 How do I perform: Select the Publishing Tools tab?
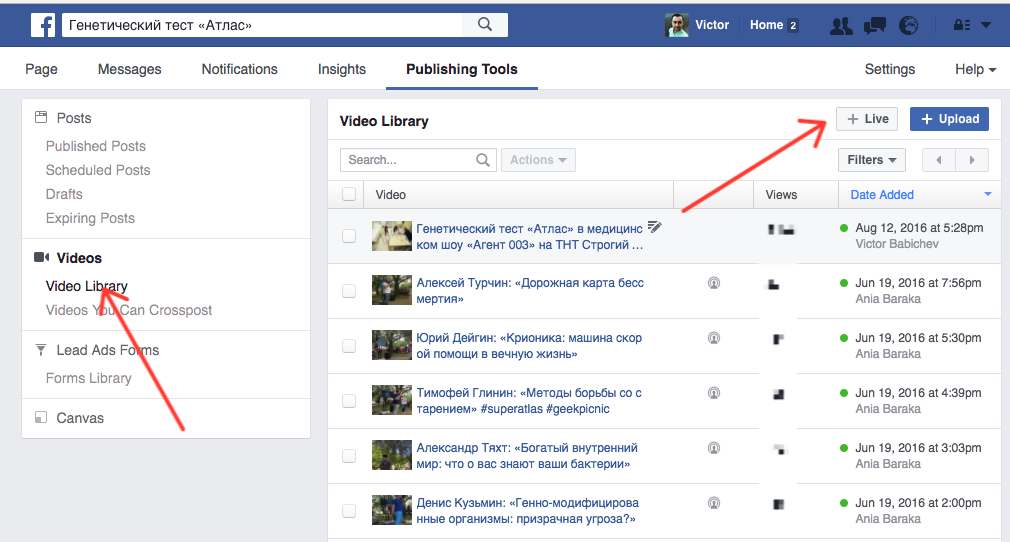pyautogui.click(x=462, y=69)
